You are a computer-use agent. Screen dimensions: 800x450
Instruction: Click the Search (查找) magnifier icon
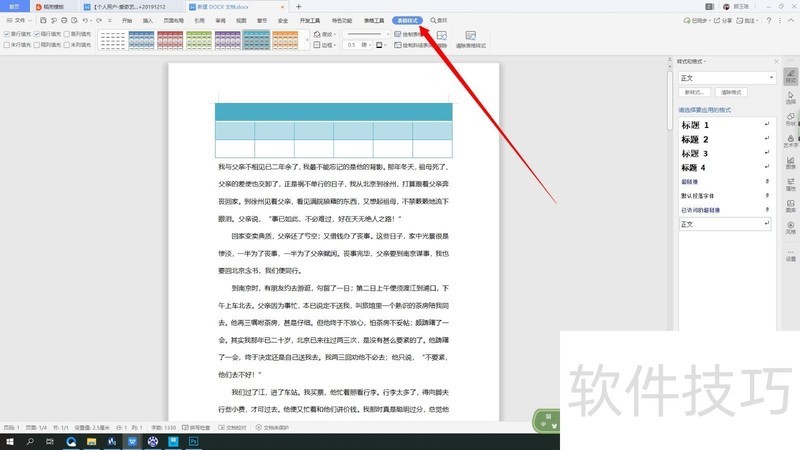click(x=433, y=20)
